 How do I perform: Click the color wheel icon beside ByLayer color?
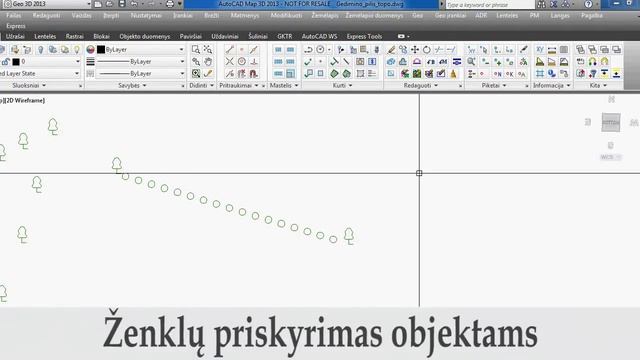pos(91,49)
